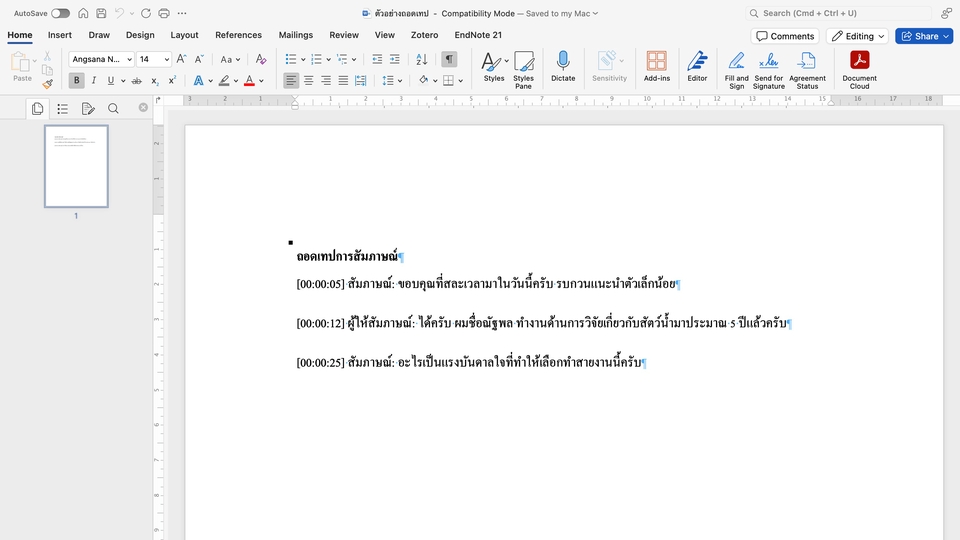
Task: Select the page 1 thumbnail
Action: [x=76, y=167]
